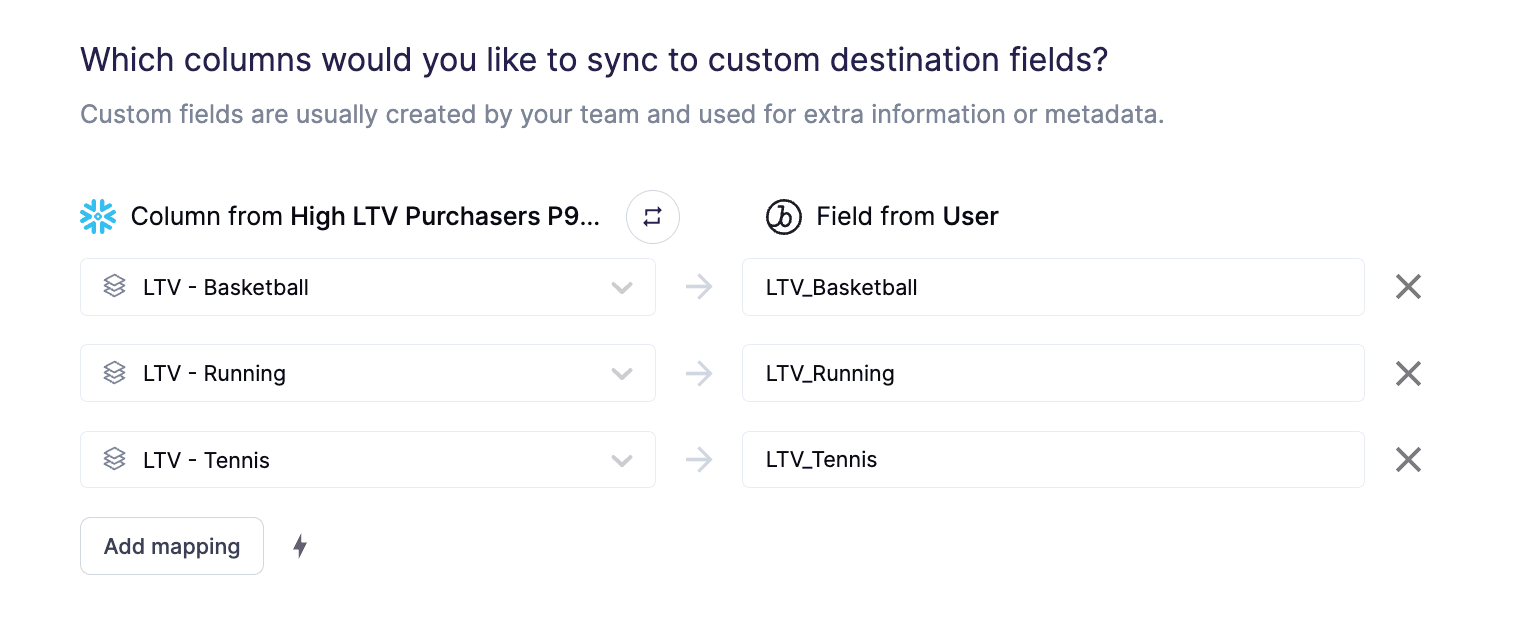Delete the LTV_Running mapping with X

coord(1408,373)
